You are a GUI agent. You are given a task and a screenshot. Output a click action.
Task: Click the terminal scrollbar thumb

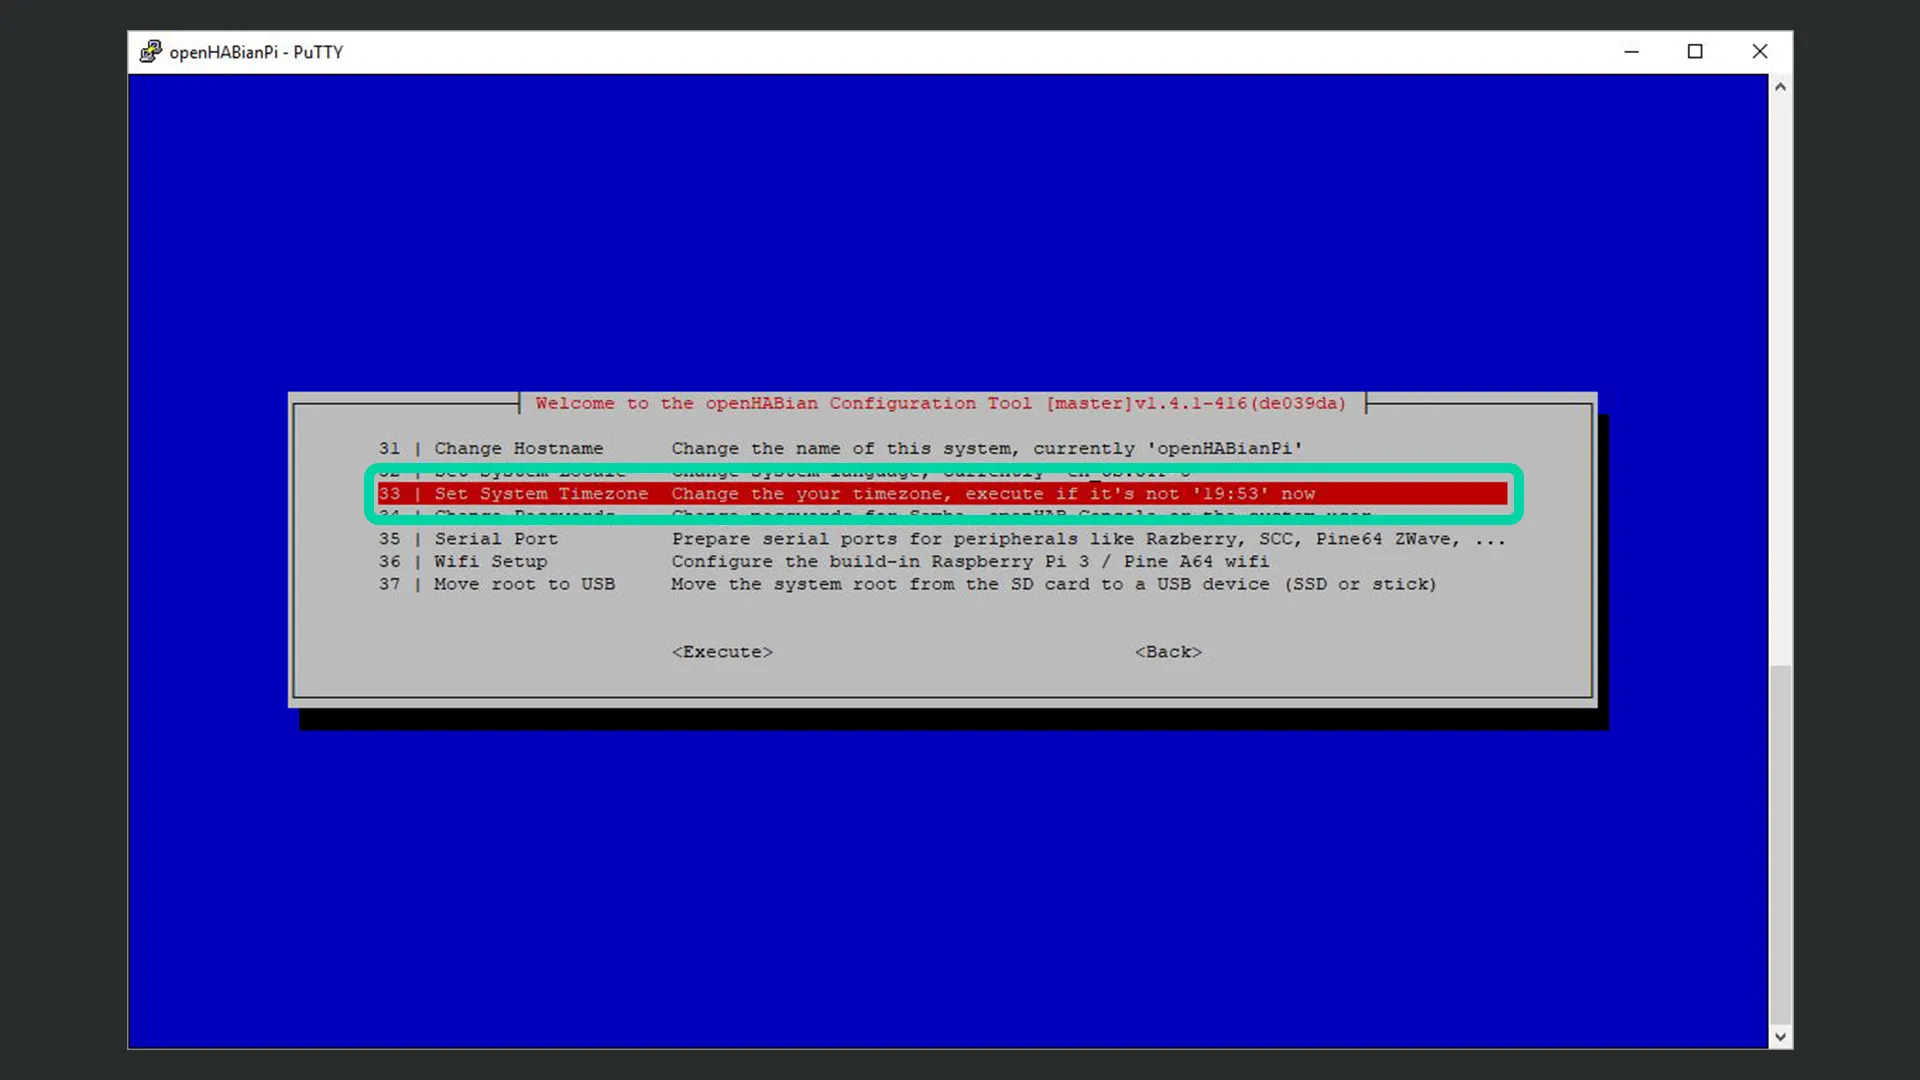coord(1780,845)
